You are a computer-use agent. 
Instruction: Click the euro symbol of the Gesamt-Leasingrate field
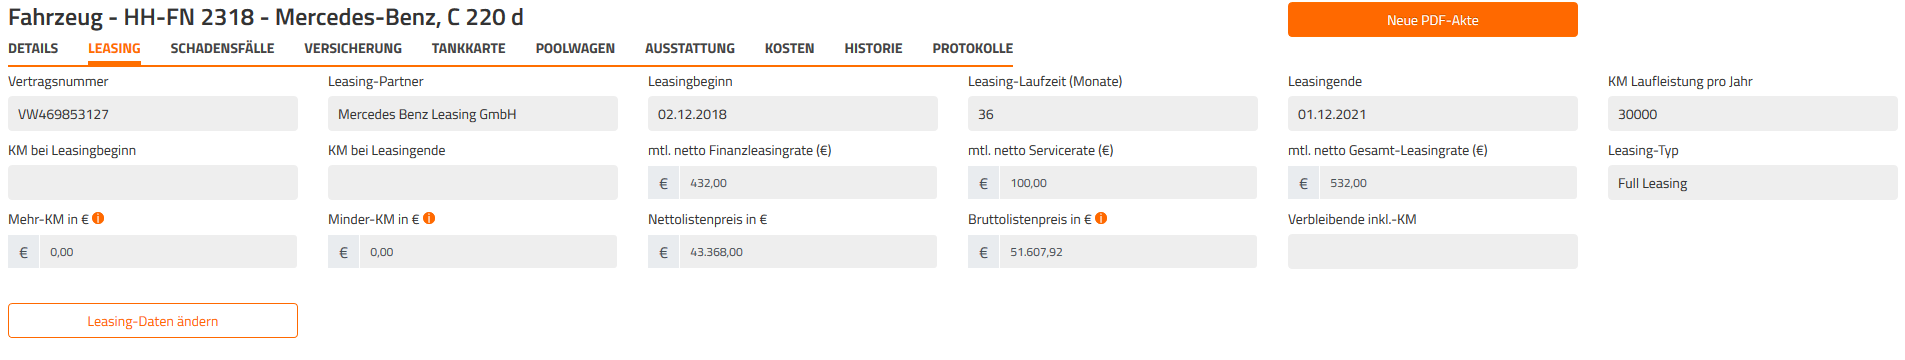(1303, 183)
